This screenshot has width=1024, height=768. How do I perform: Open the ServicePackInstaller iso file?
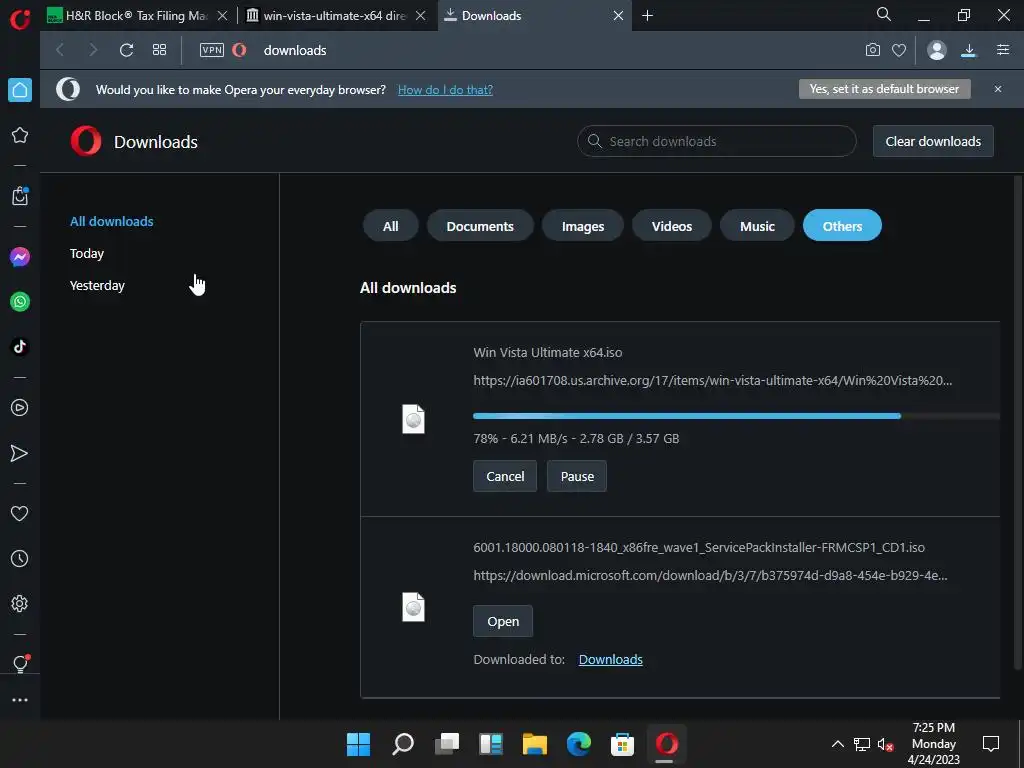503,621
